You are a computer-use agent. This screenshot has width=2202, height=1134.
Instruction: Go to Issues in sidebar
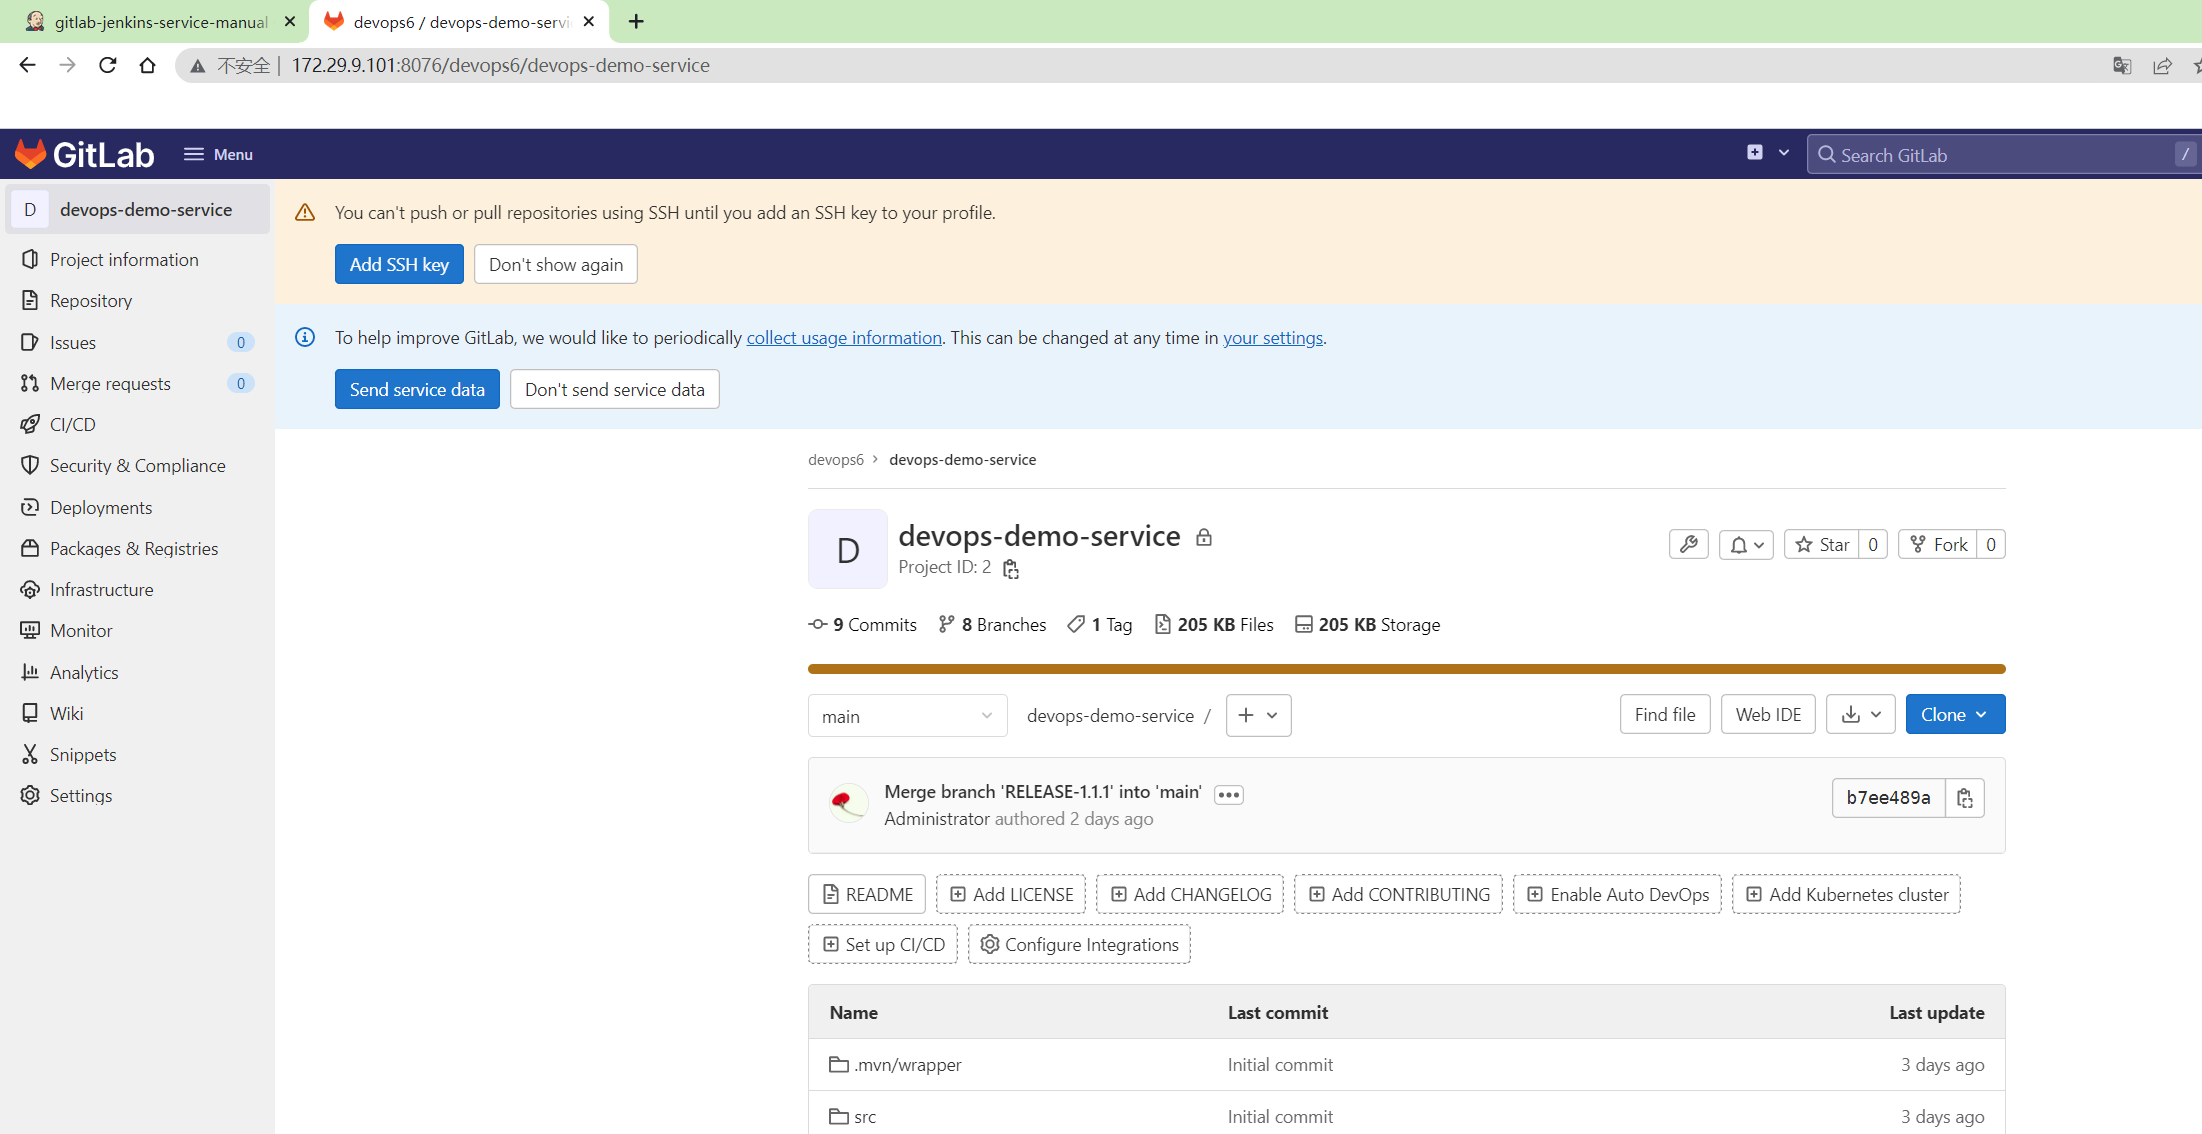pos(73,342)
